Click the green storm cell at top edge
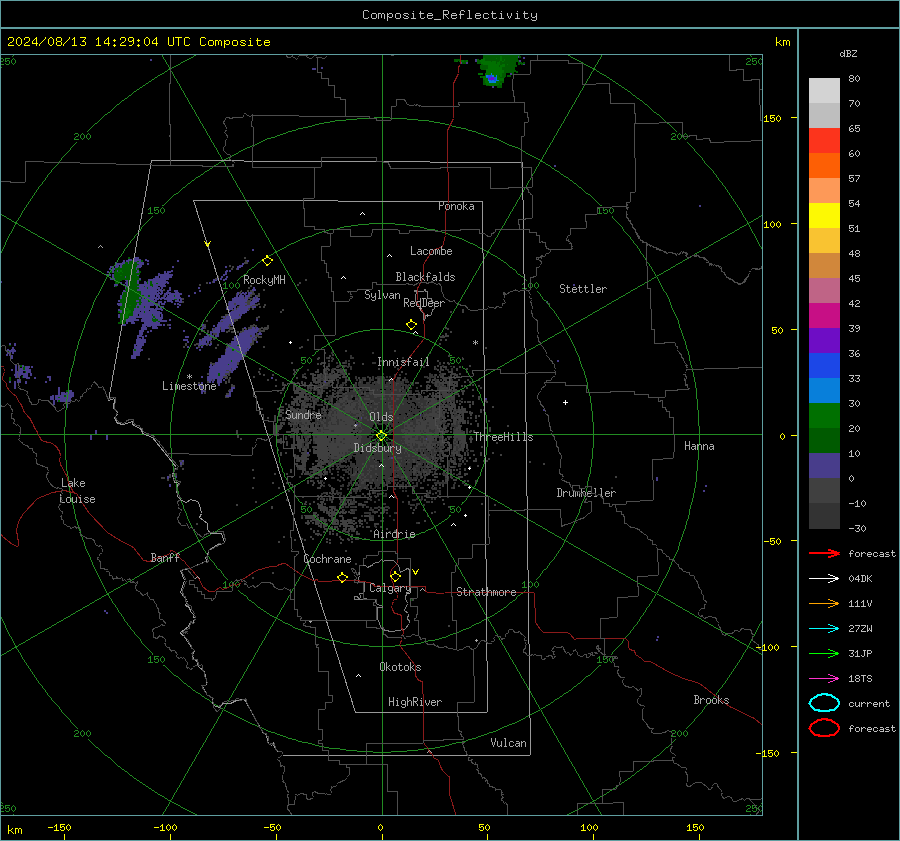This screenshot has height=841, width=900. tap(497, 70)
